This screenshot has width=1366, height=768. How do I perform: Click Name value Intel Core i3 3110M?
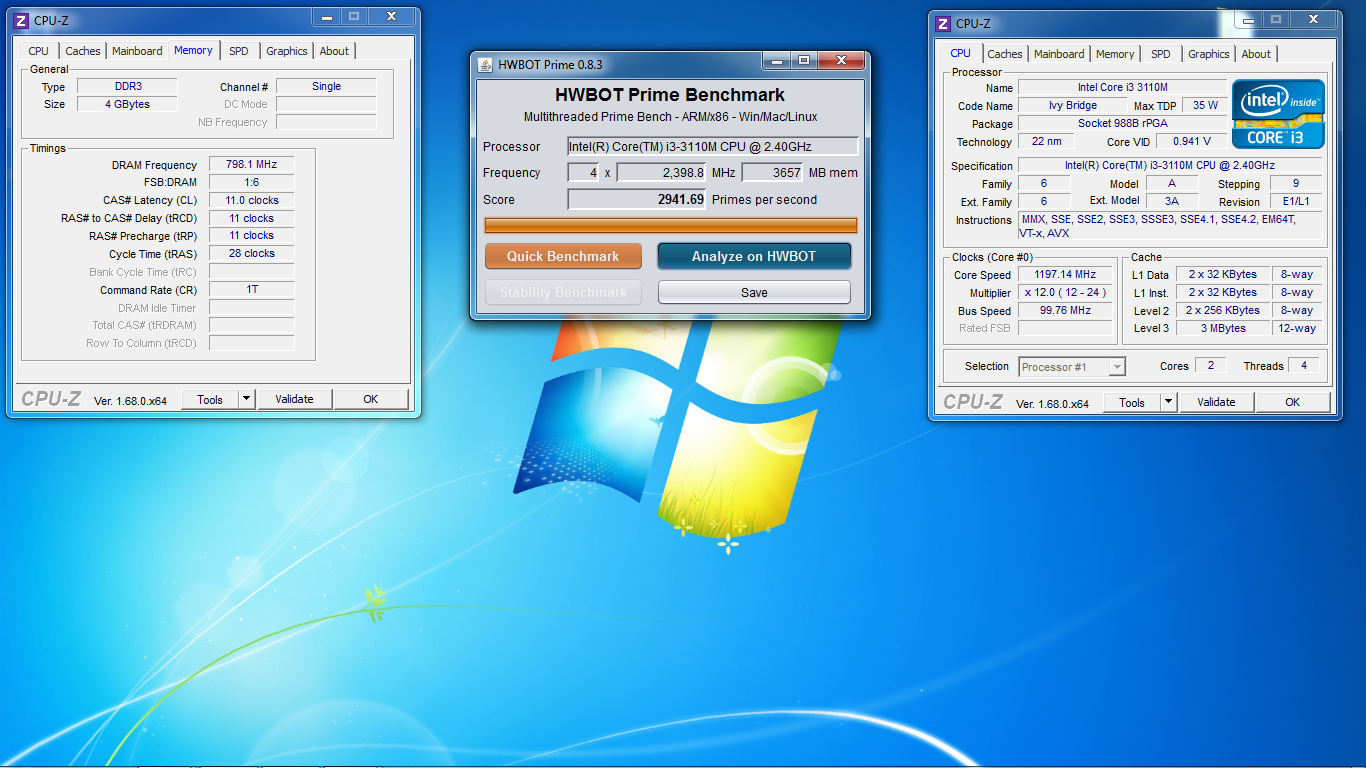click(1123, 87)
